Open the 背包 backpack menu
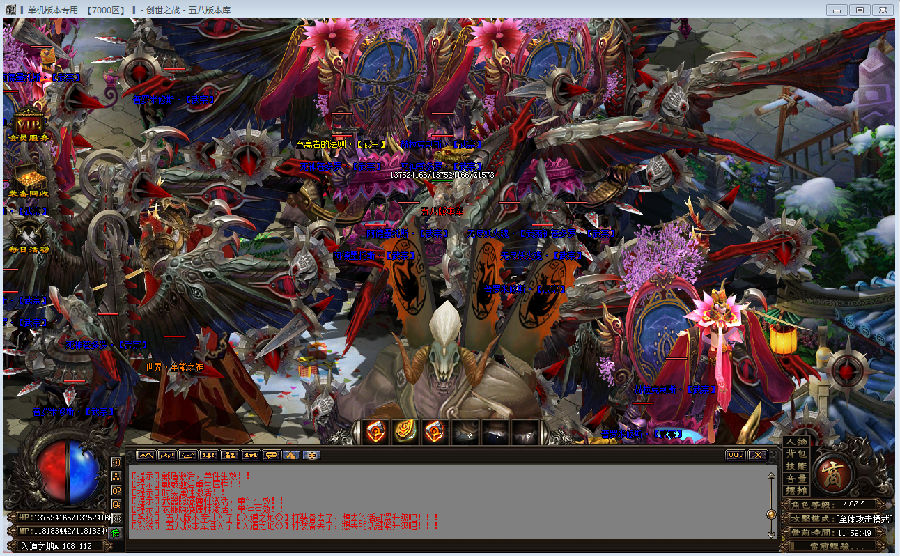Screen dimensions: 900x556 [796, 454]
